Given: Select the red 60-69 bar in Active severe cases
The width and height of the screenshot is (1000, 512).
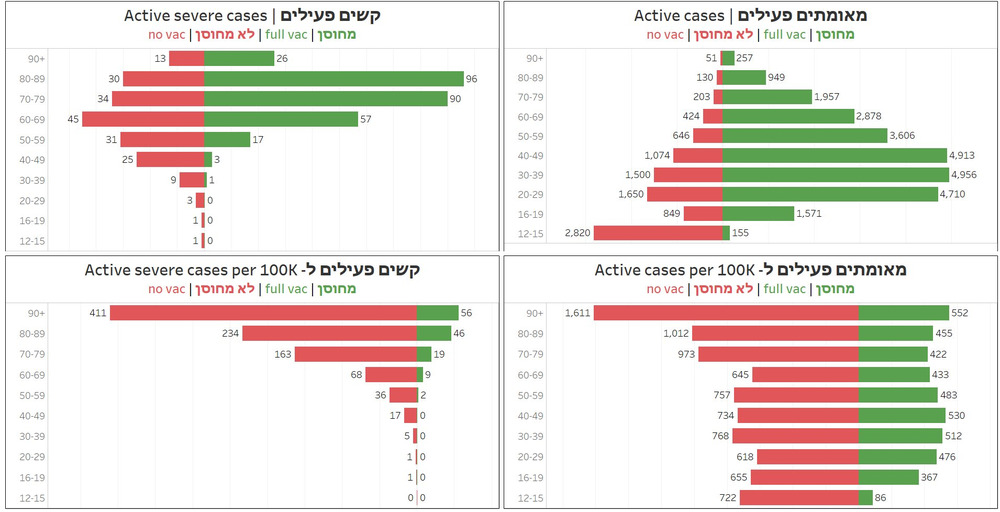Looking at the screenshot, I should 143,119.
